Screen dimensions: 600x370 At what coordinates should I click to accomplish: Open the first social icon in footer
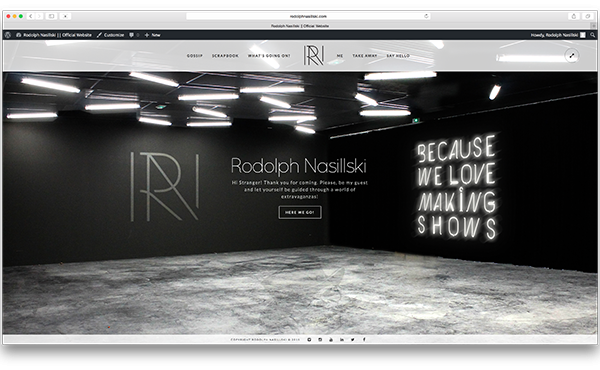click(x=309, y=339)
